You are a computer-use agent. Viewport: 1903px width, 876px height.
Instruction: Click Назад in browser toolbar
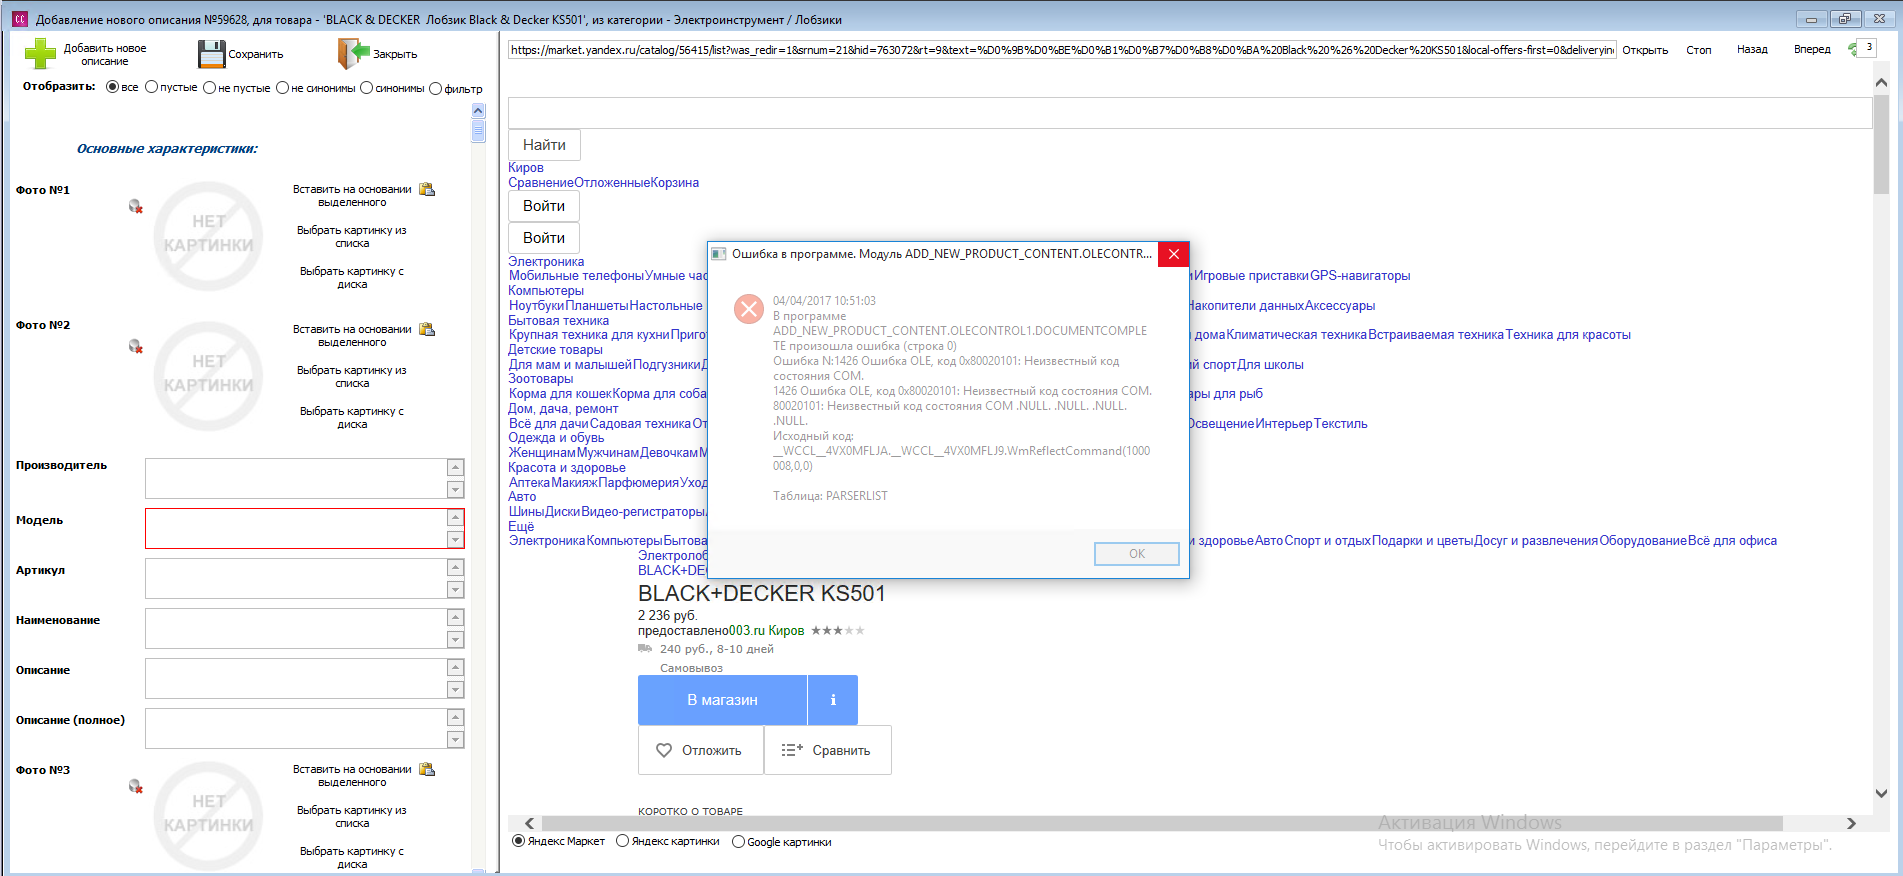[1752, 50]
